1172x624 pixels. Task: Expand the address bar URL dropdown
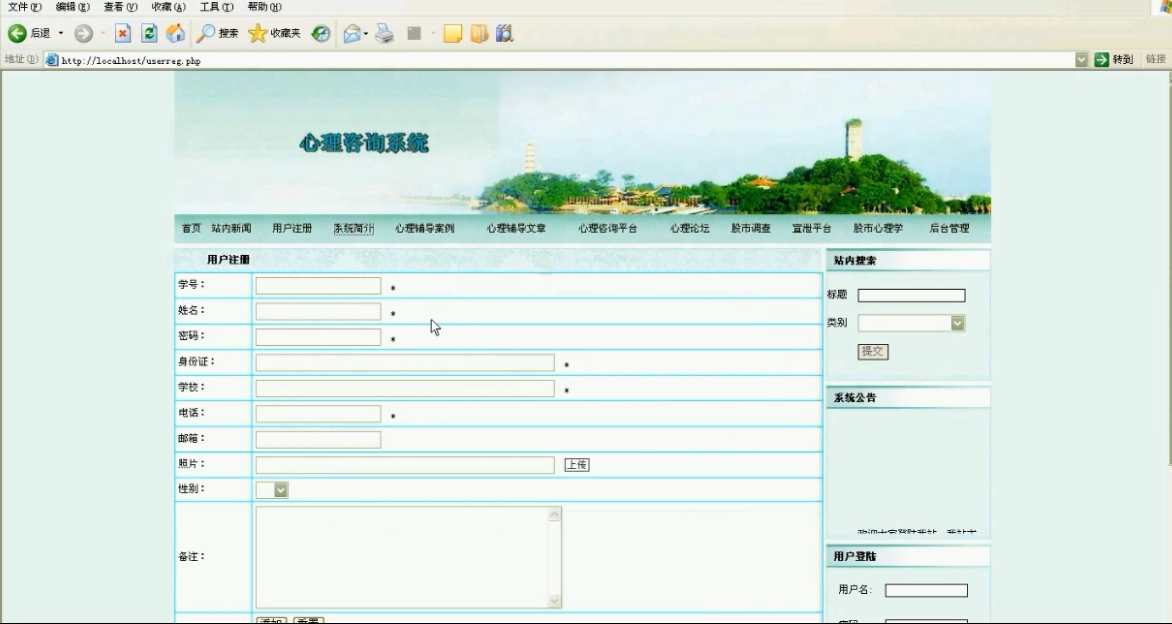coord(1081,60)
